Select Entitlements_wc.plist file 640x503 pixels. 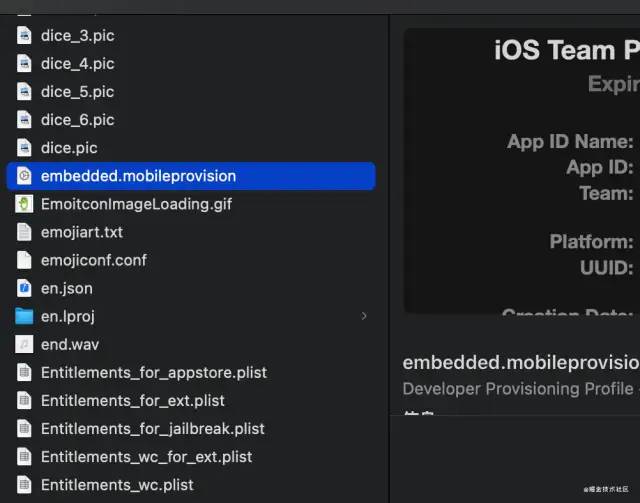(191, 485)
